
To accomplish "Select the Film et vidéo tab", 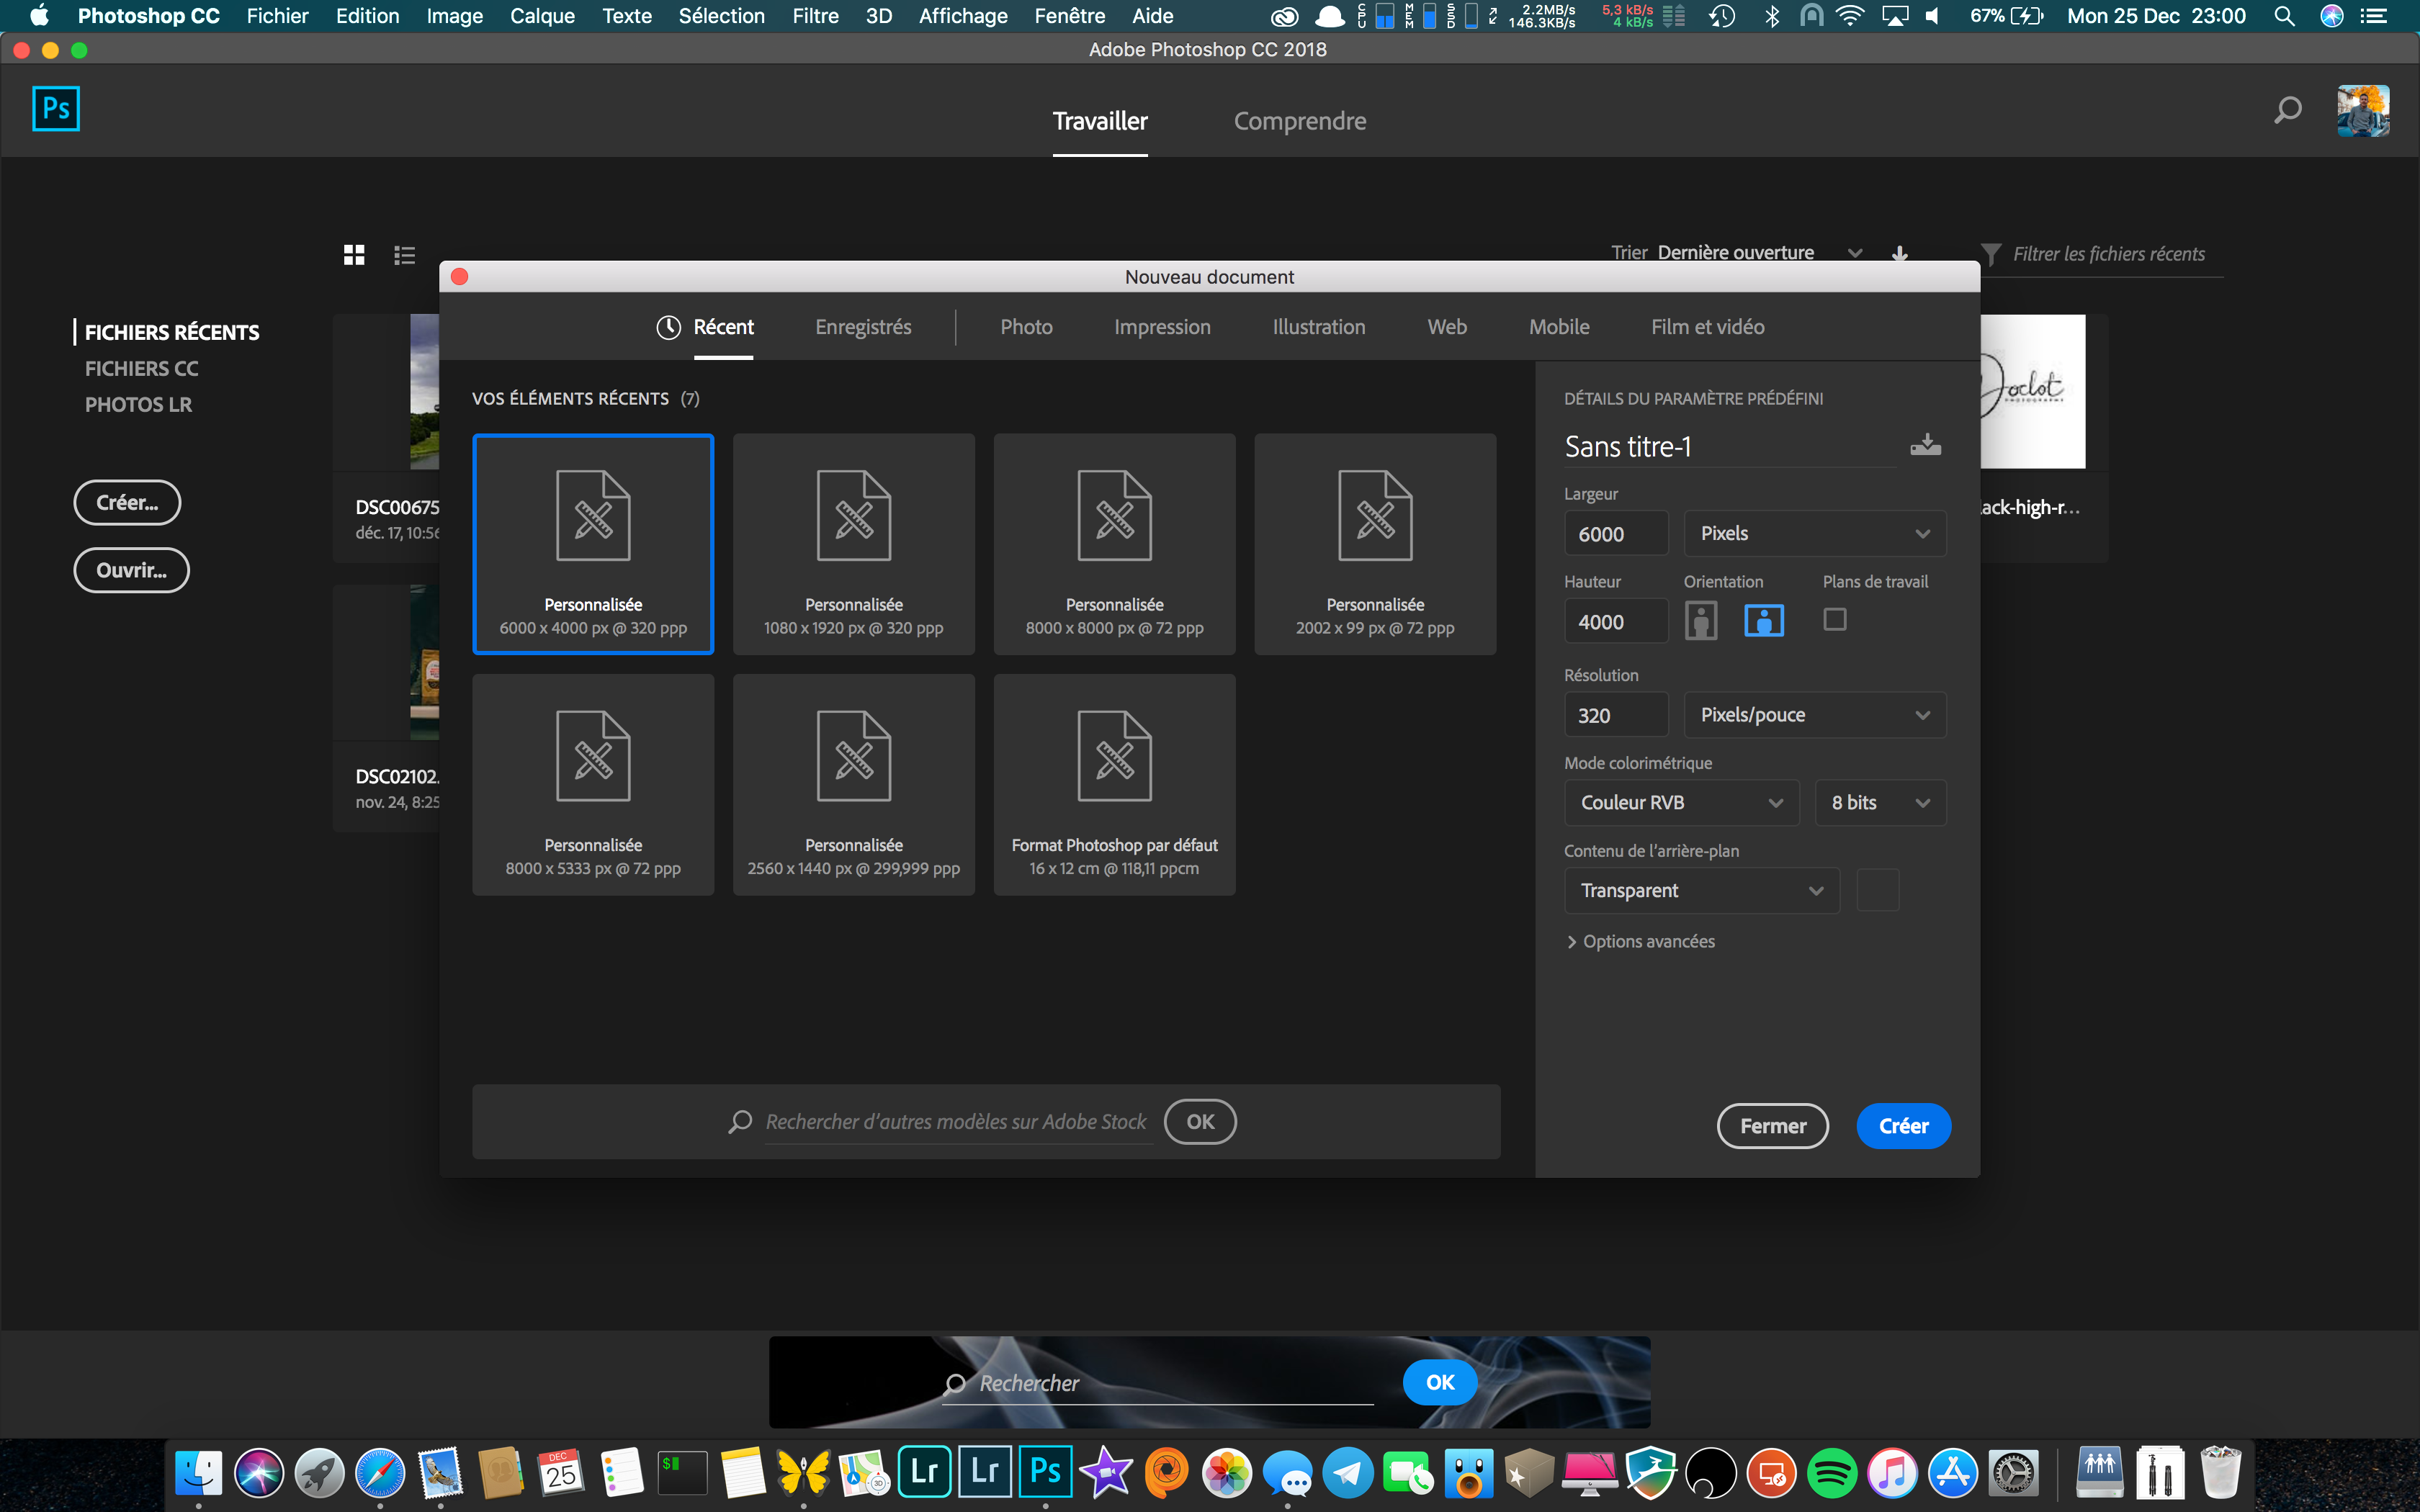I will (1707, 327).
